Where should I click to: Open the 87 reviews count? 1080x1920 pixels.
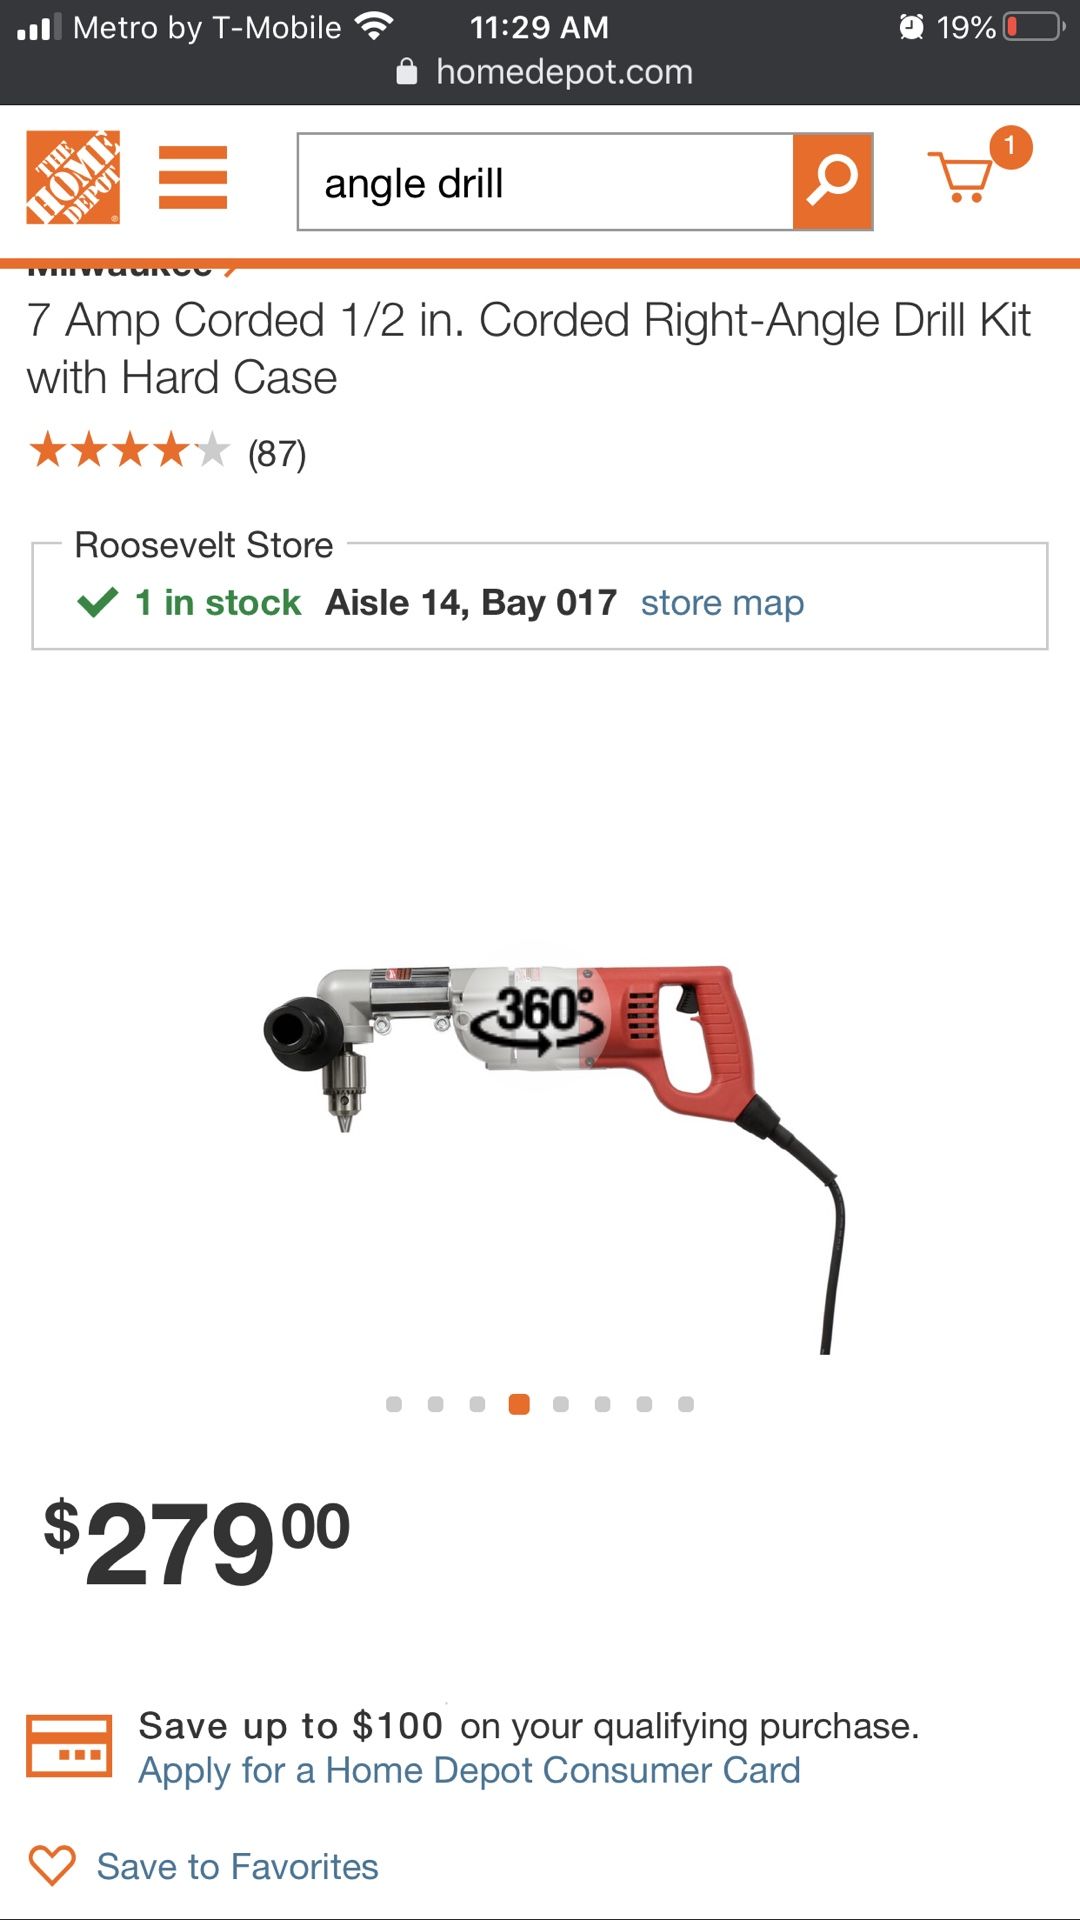pyautogui.click(x=277, y=454)
